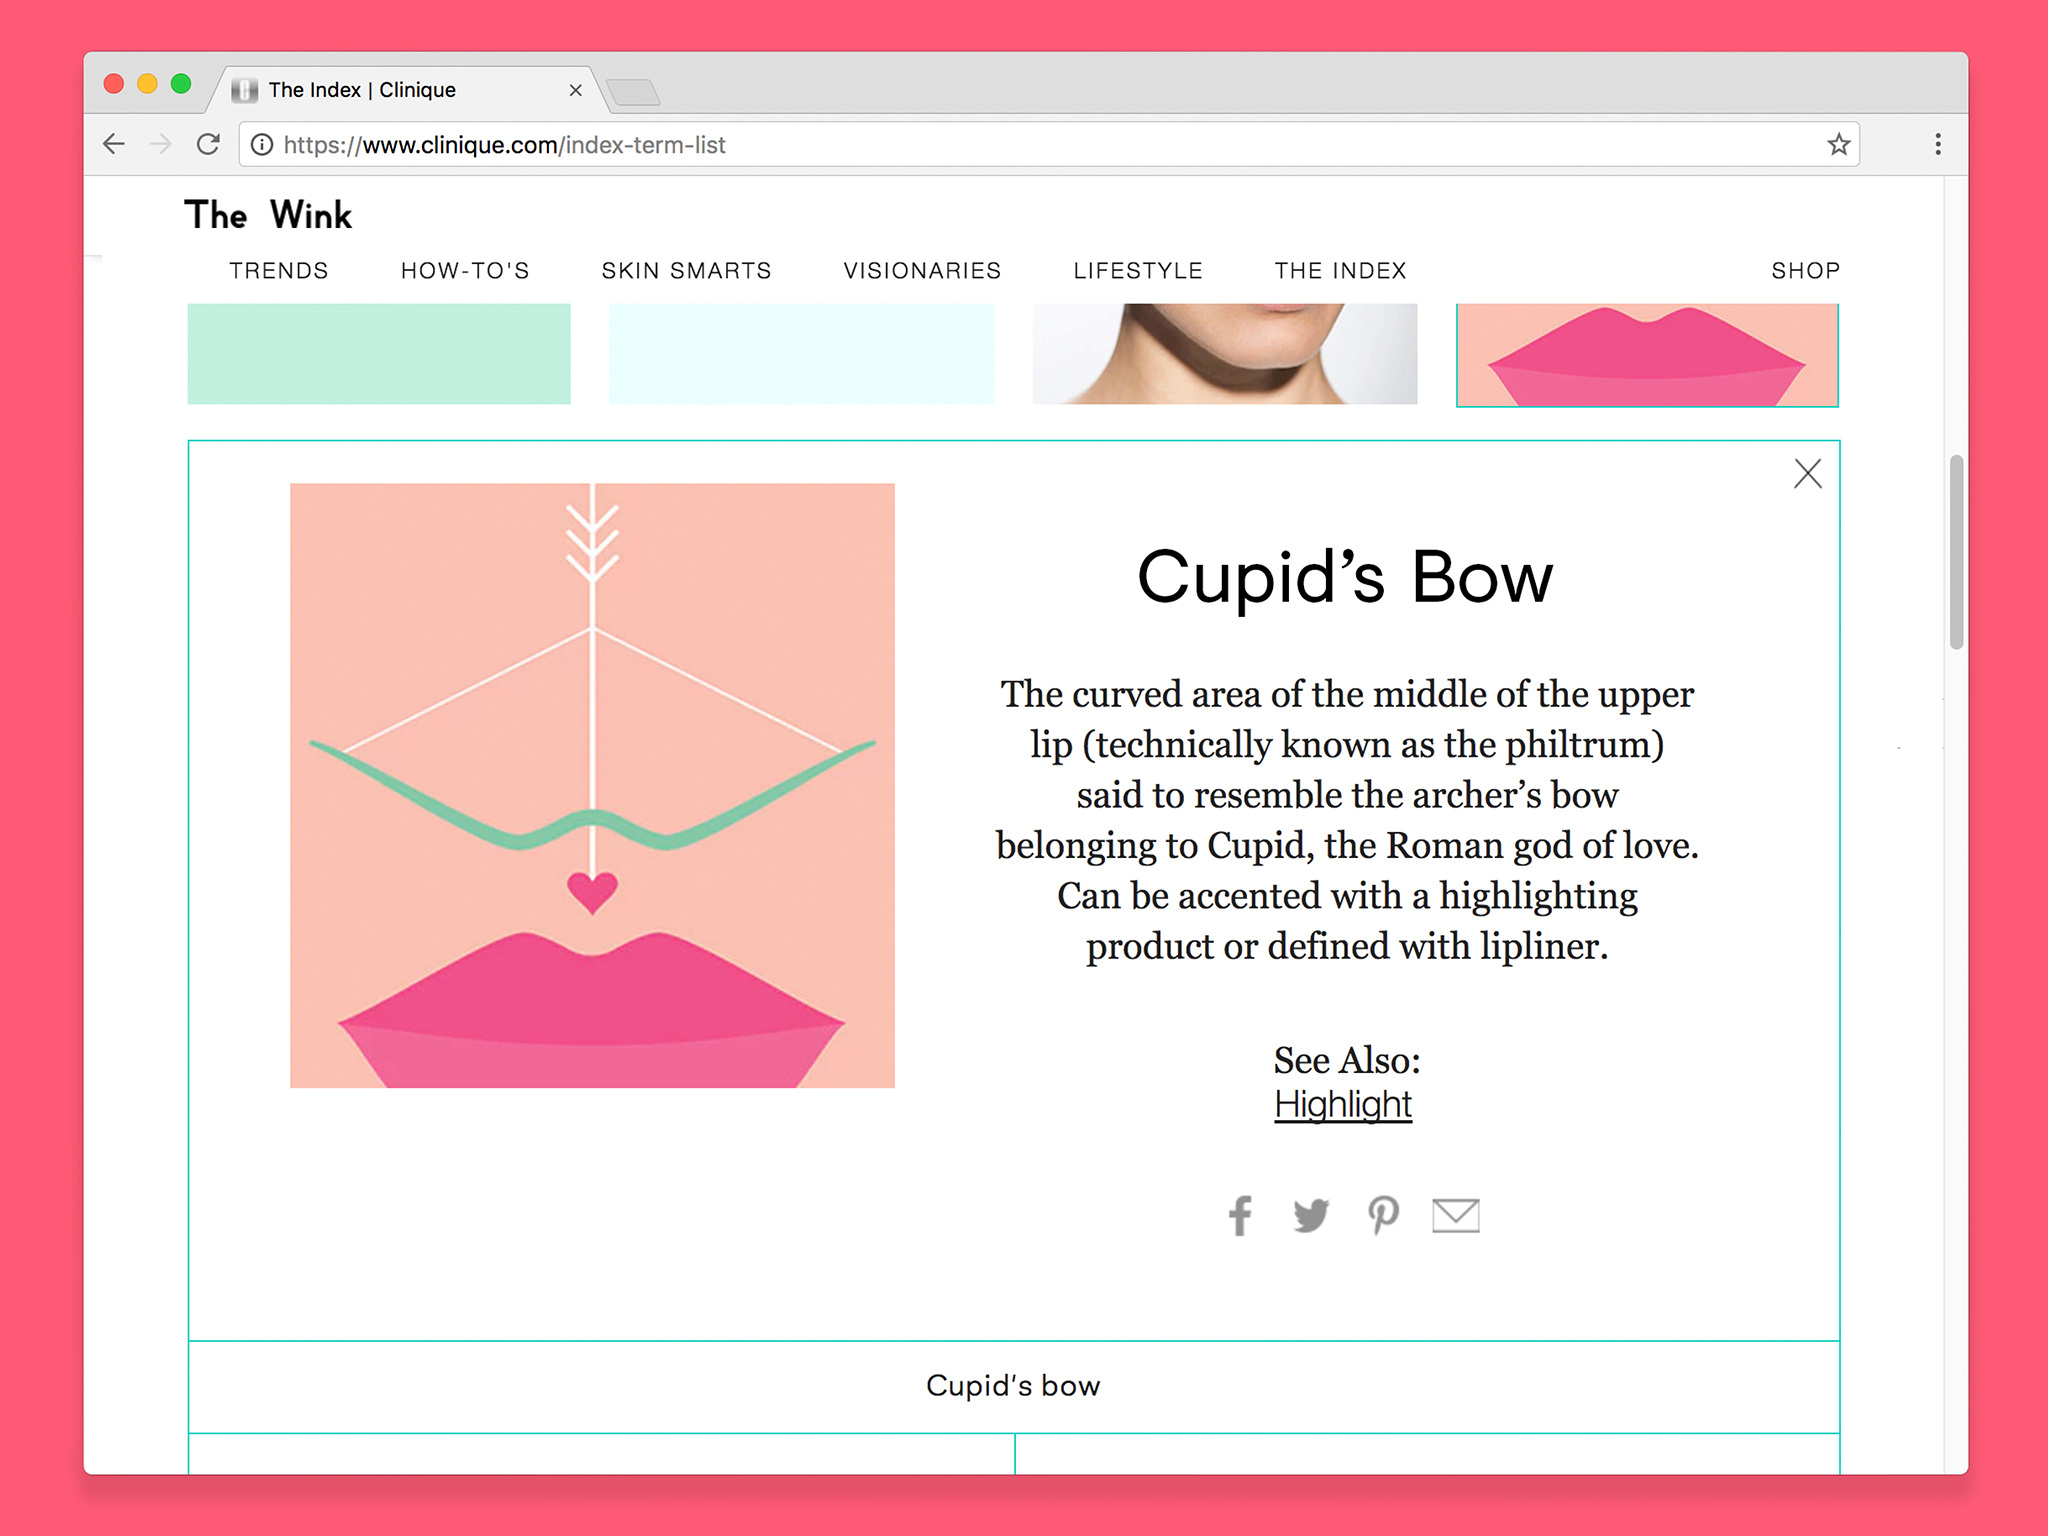Screen dimensions: 2048x1536
Task: Navigate to The Index section
Action: (1340, 271)
